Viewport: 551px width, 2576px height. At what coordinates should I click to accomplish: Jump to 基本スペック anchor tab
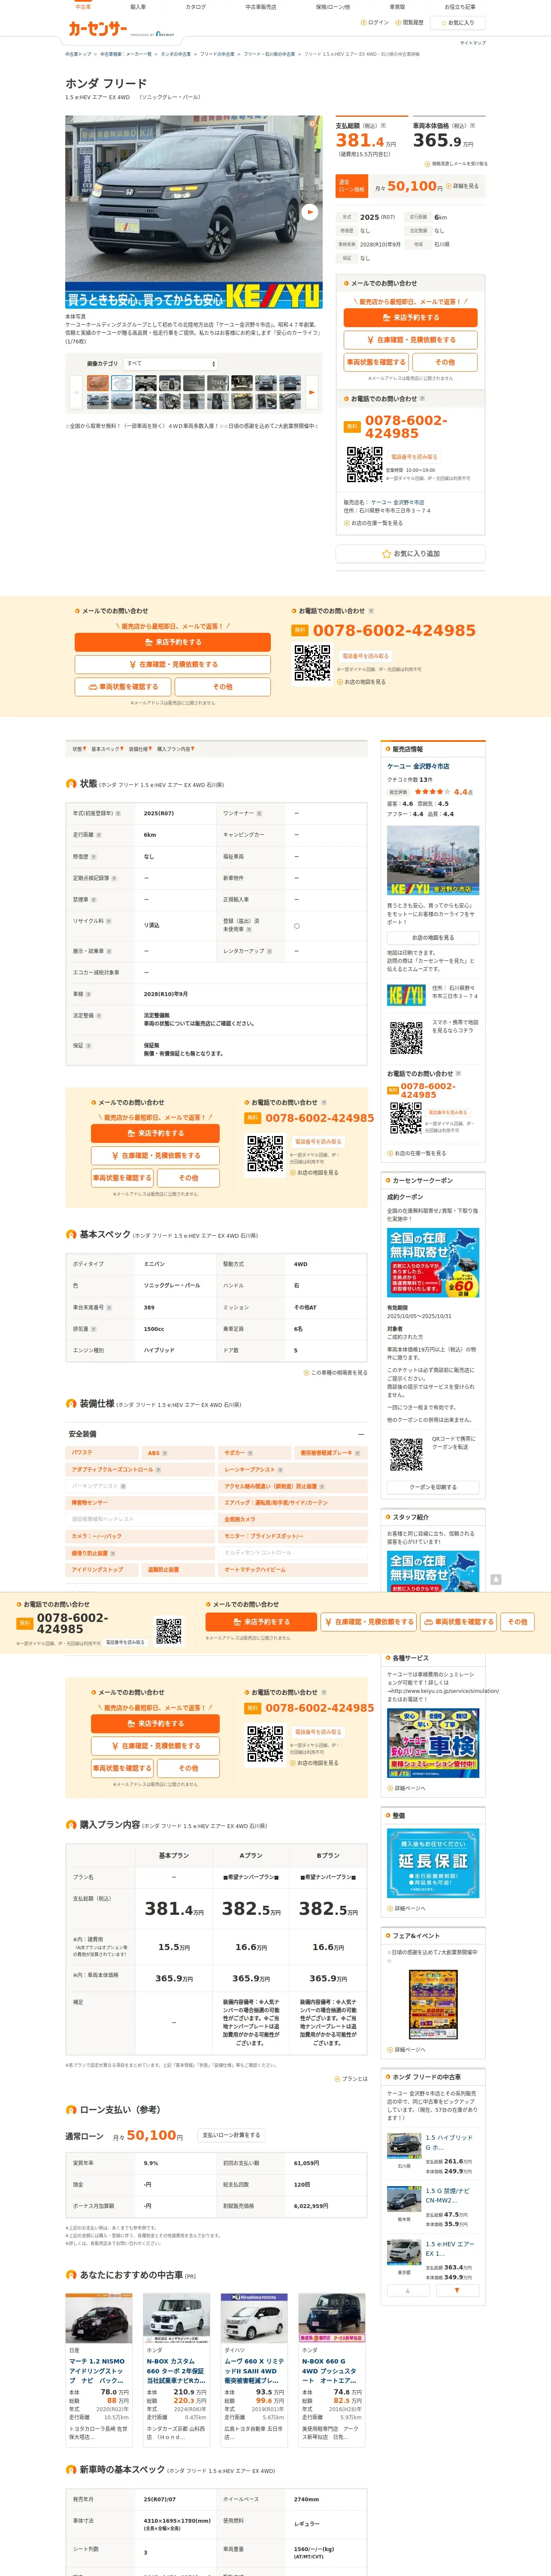coord(106,749)
